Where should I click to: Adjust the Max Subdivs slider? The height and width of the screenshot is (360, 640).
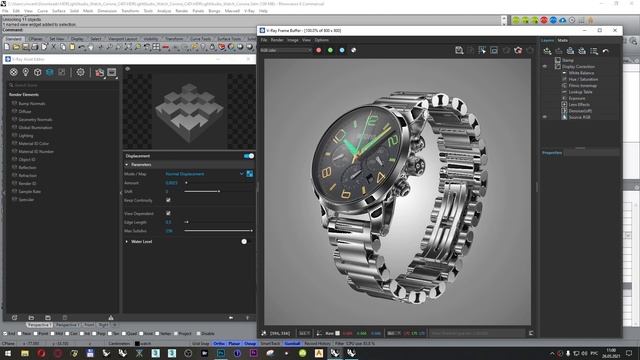(x=218, y=231)
